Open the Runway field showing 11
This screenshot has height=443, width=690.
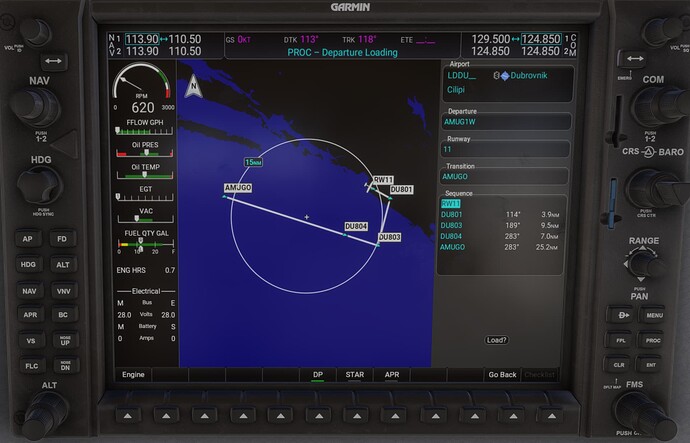pyautogui.click(x=506, y=149)
